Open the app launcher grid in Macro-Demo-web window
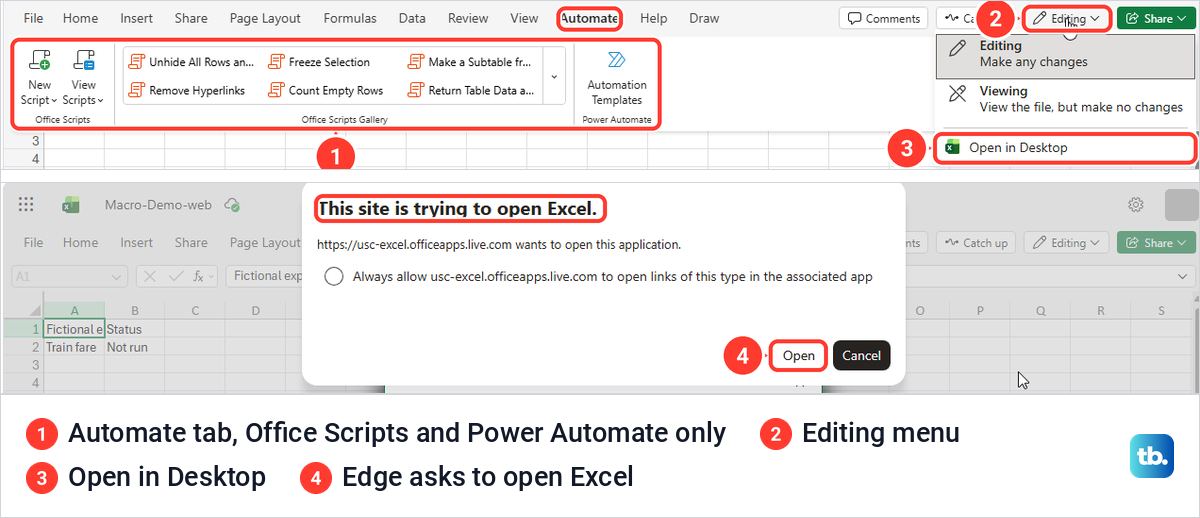The height and width of the screenshot is (518, 1200). 26,204
